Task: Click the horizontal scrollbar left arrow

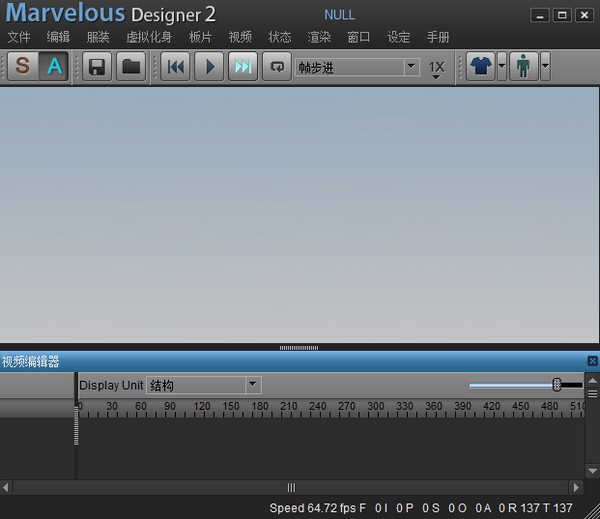Action: point(5,488)
